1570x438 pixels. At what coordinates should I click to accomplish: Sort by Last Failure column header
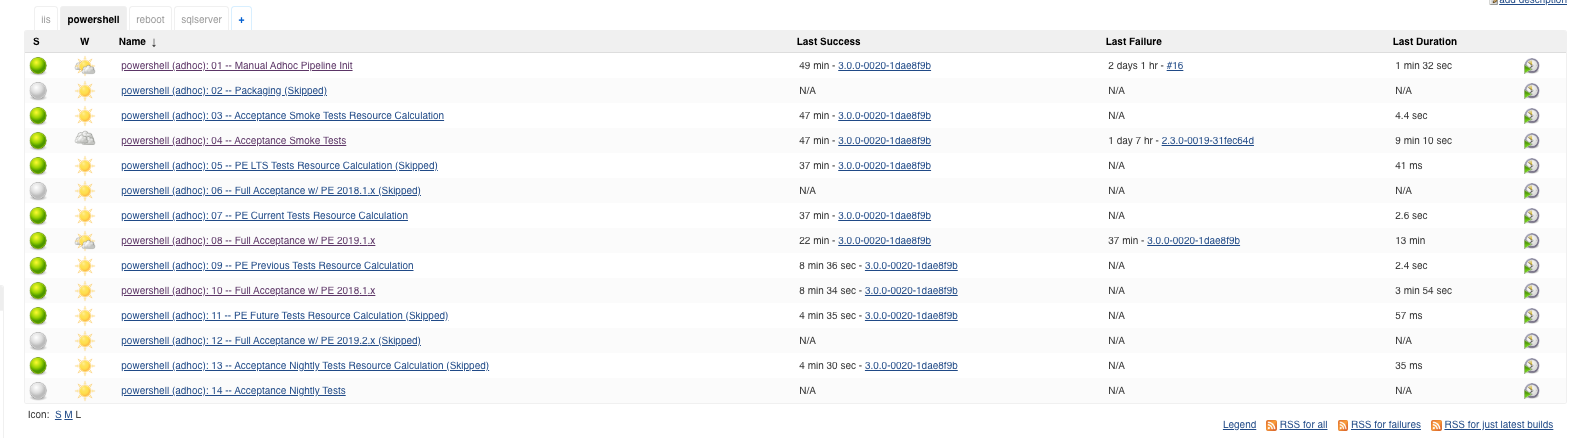pyautogui.click(x=1133, y=42)
